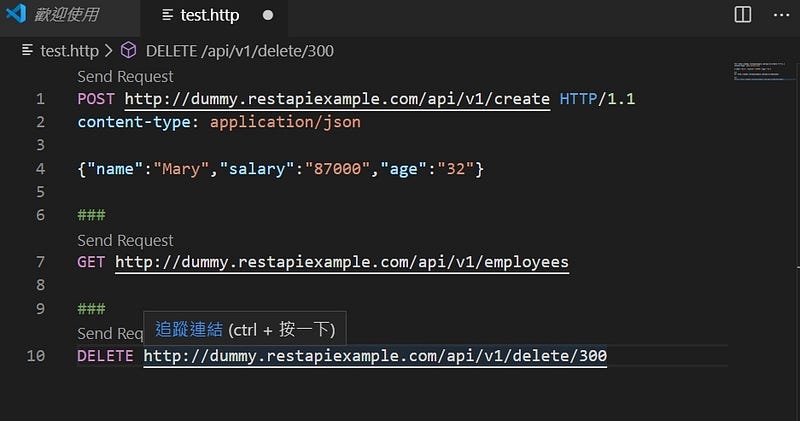Click line number 4 in the gutter
Image resolution: width=800 pixels, height=421 pixels.
coord(40,169)
